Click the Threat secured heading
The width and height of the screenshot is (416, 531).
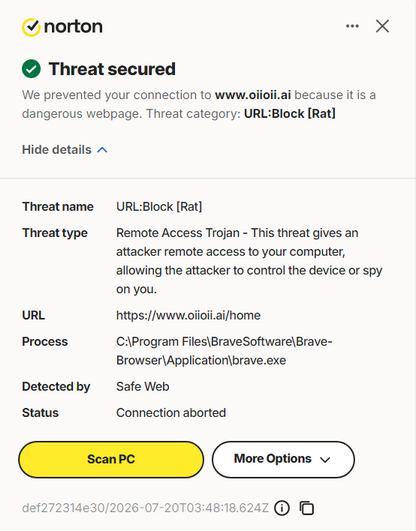click(112, 69)
